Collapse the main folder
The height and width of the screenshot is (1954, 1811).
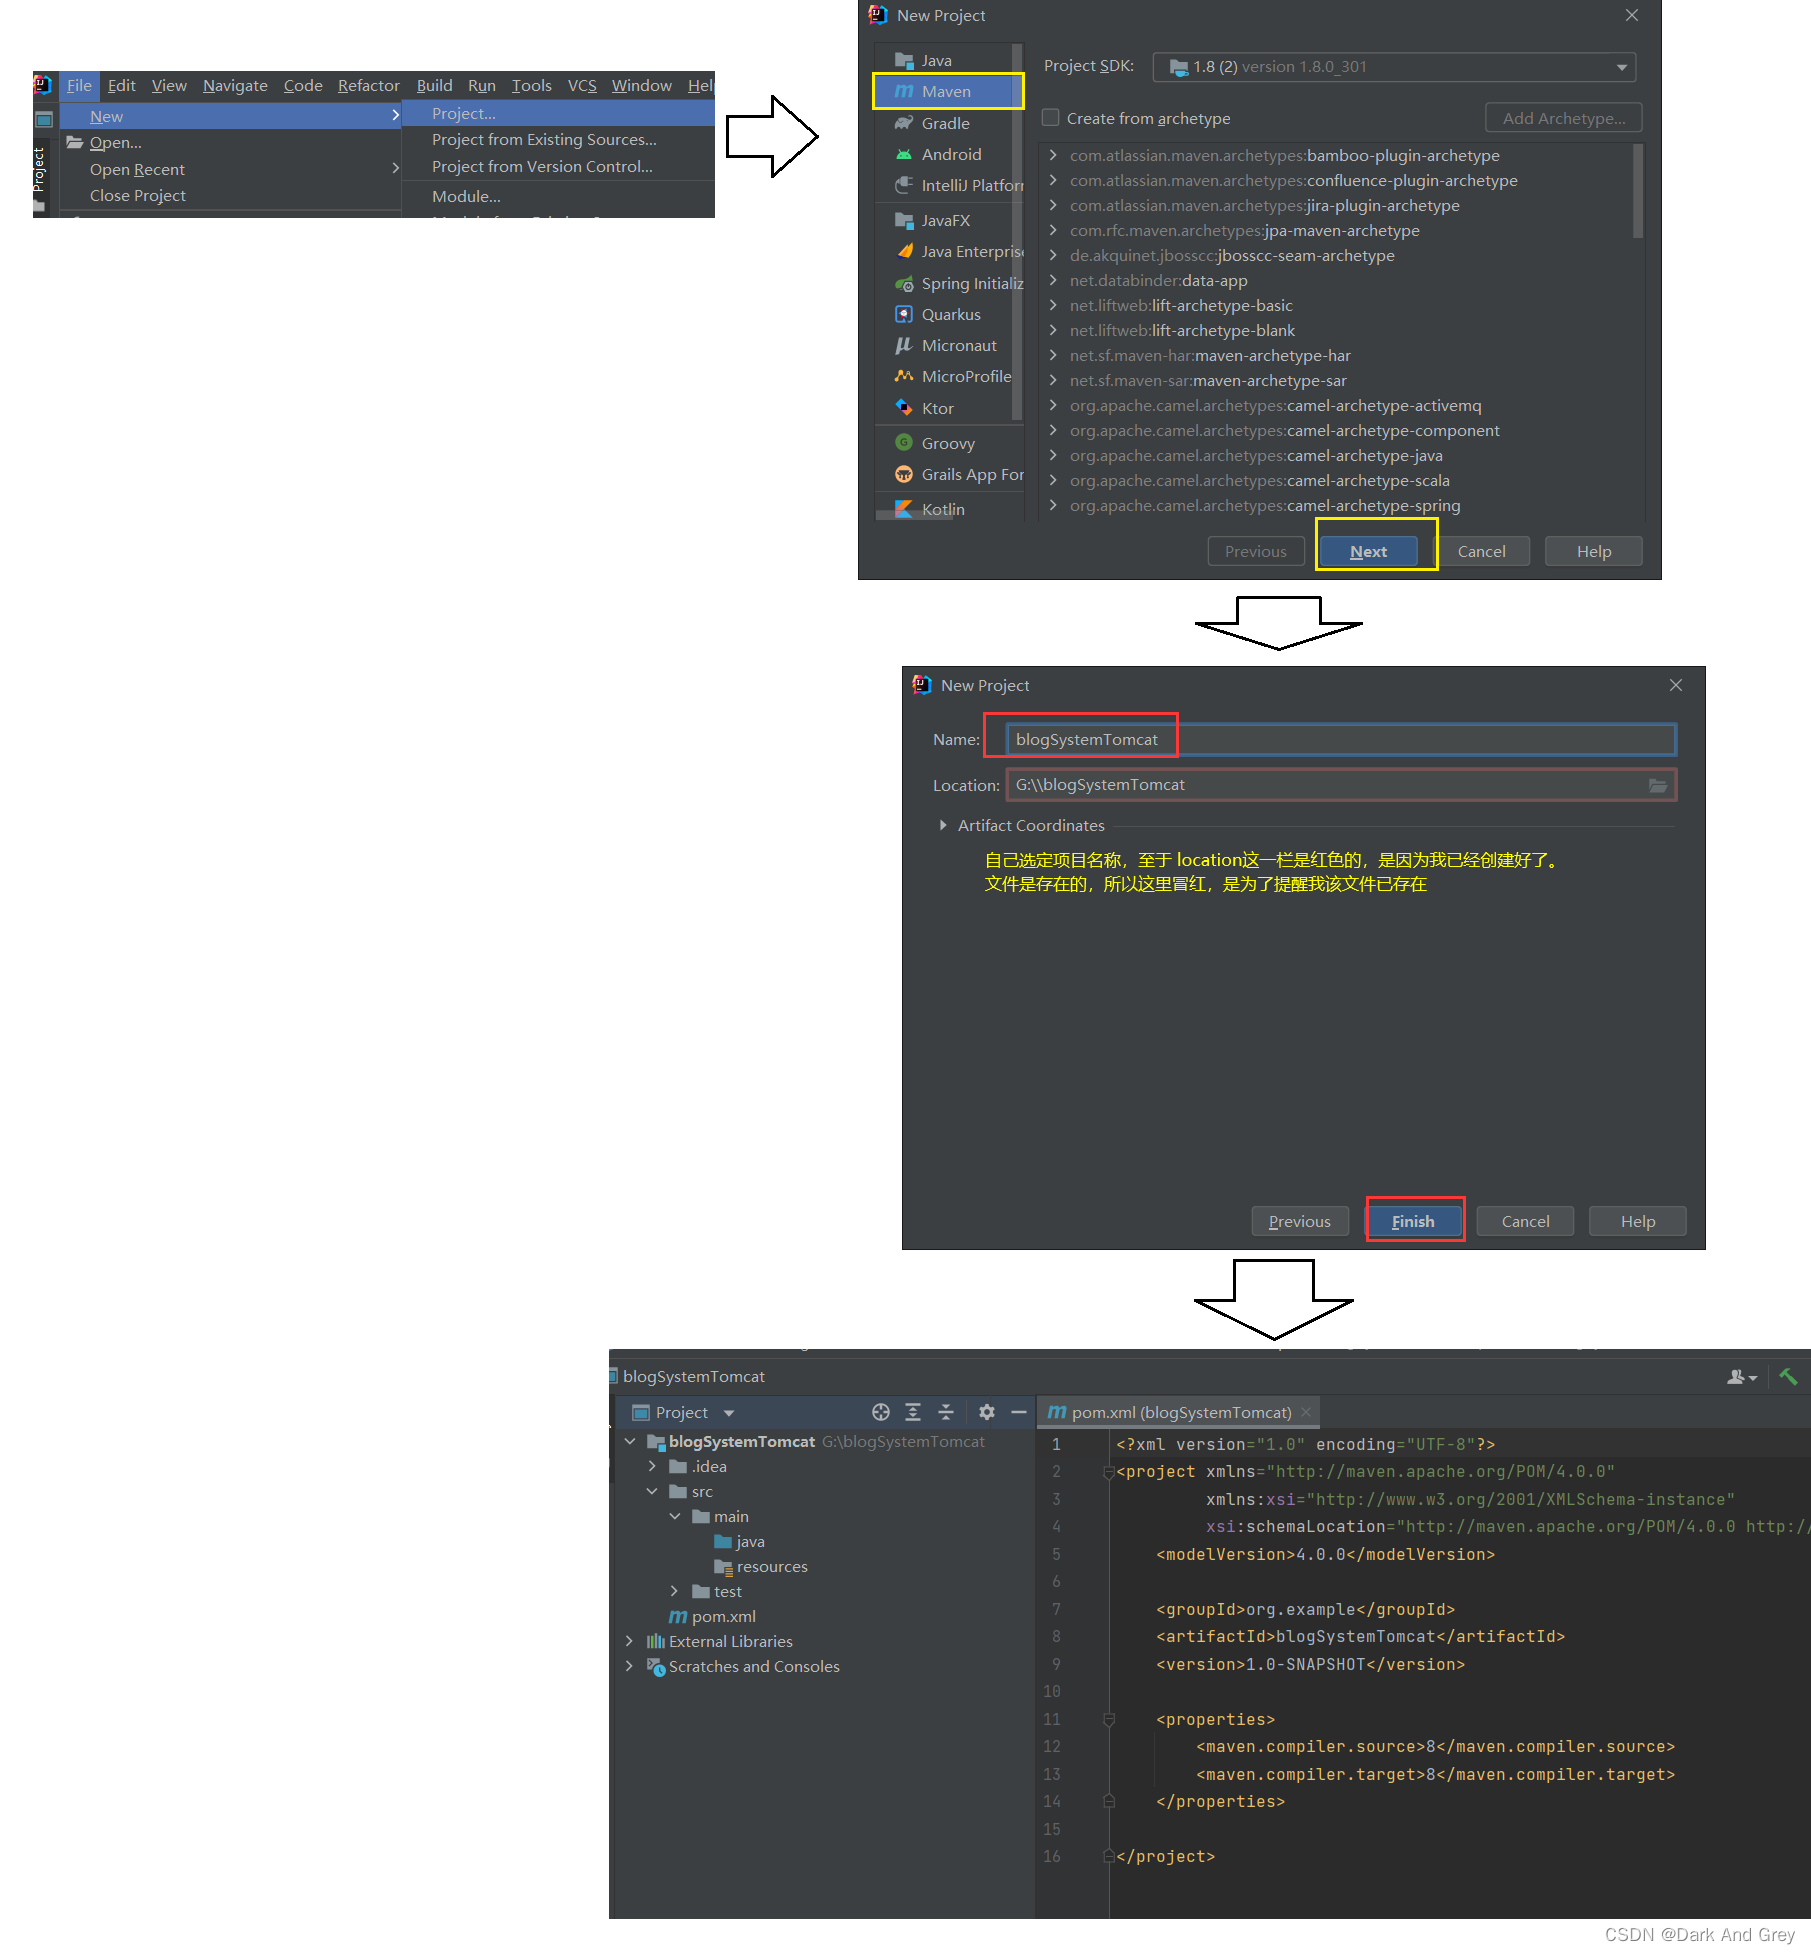coord(674,1516)
